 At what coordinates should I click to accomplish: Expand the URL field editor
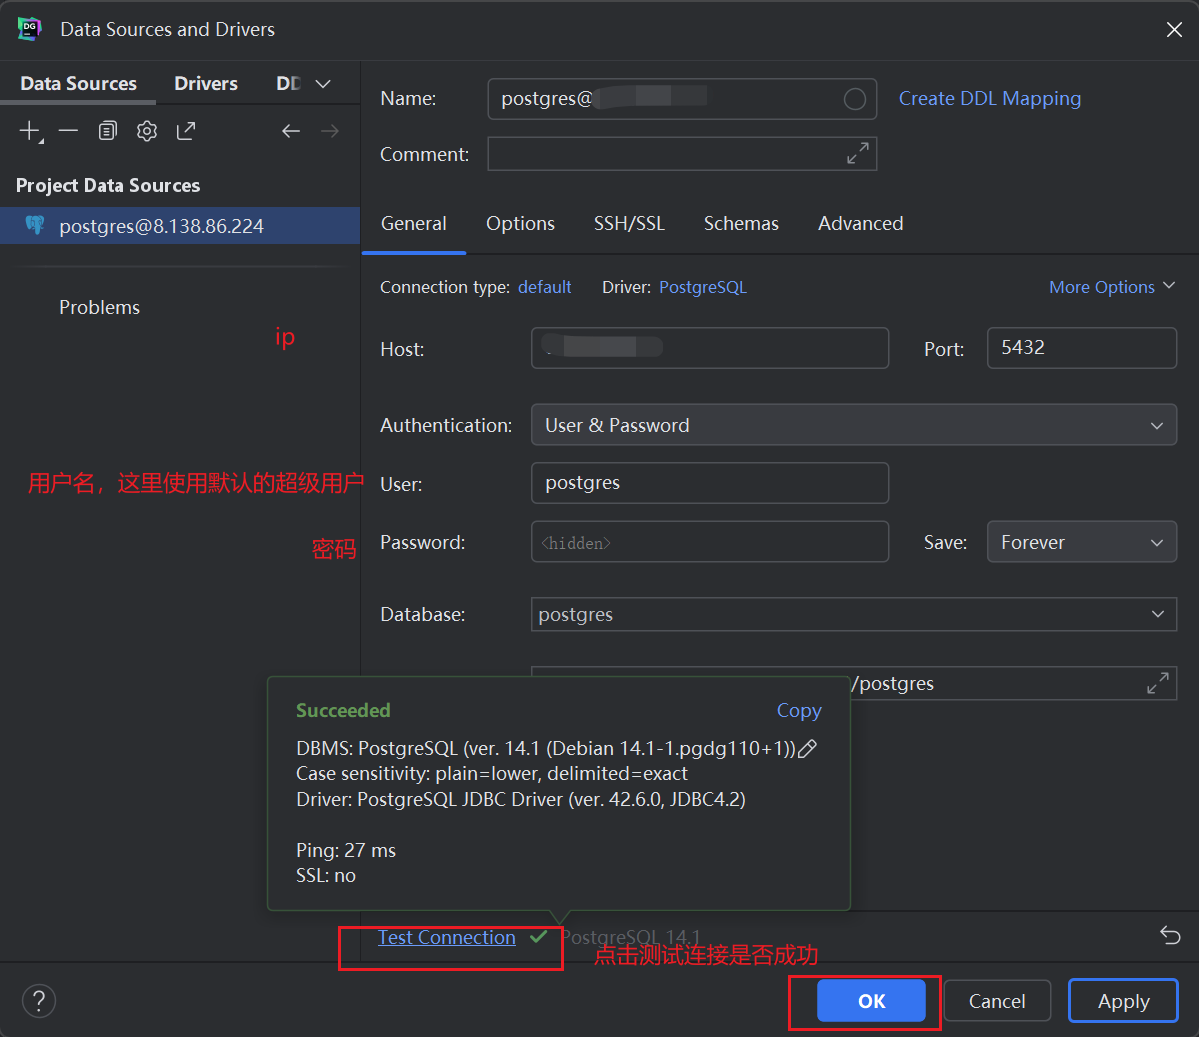pos(1157,683)
